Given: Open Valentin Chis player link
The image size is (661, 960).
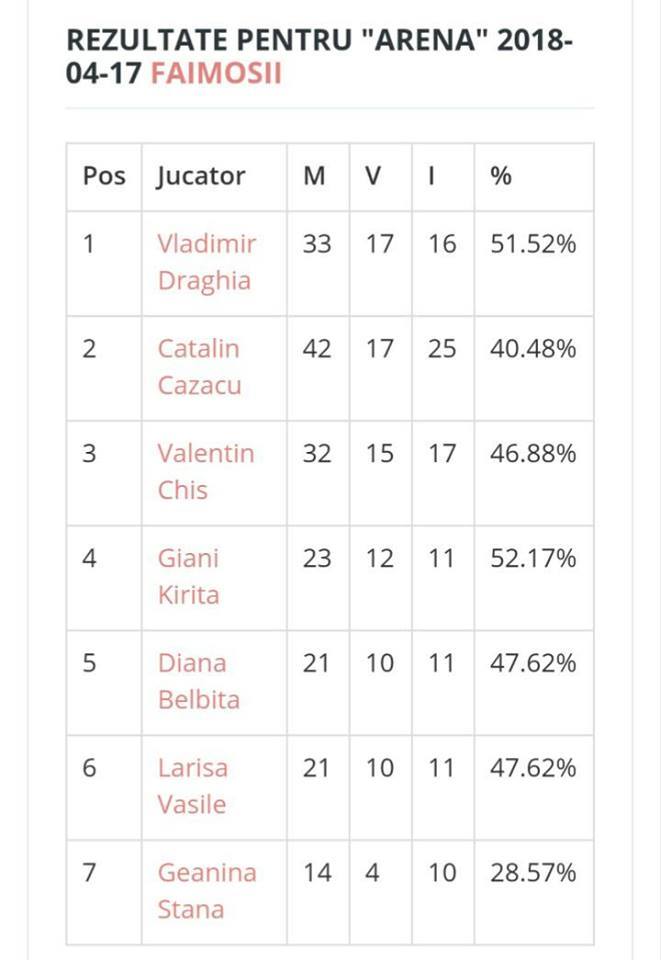Looking at the screenshot, I should coord(206,471).
